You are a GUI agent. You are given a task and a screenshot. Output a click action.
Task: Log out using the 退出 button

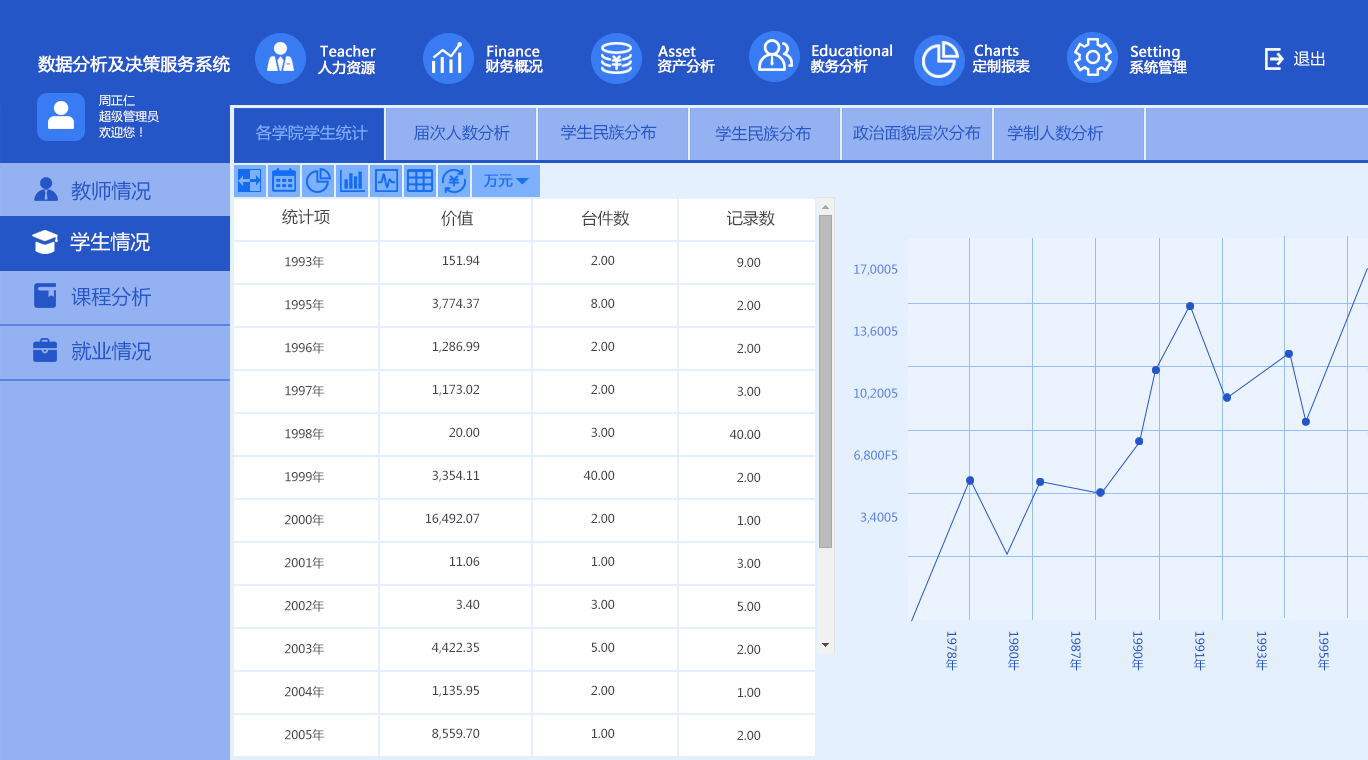pos(1296,59)
